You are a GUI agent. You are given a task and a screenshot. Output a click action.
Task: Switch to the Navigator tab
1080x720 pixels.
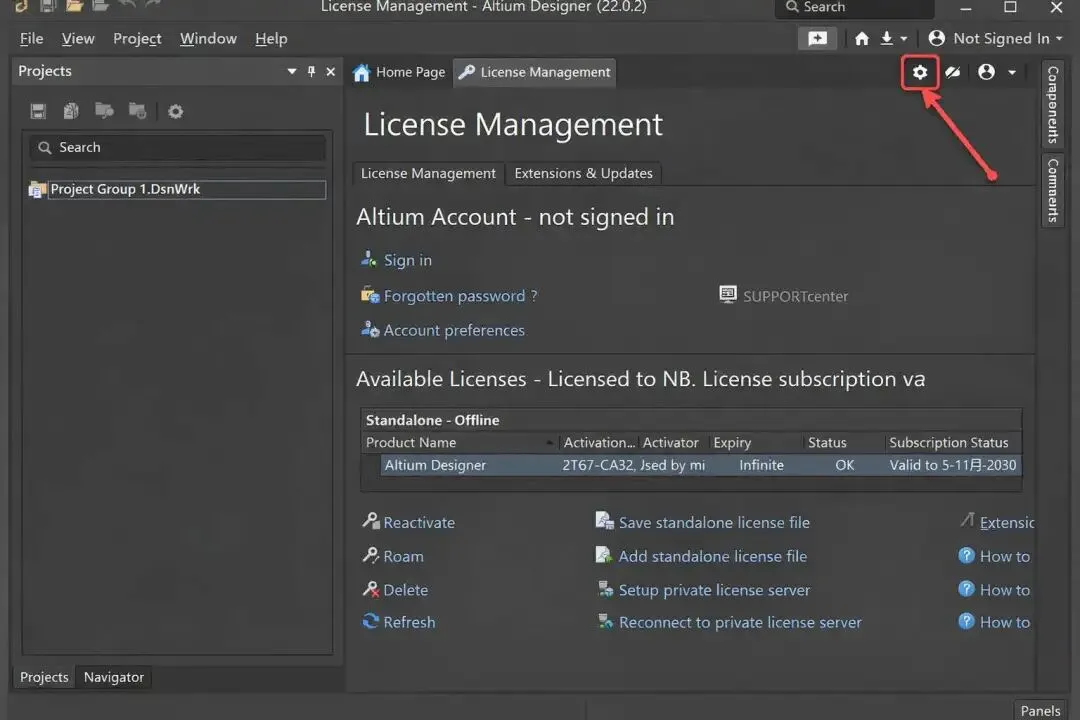coord(114,677)
